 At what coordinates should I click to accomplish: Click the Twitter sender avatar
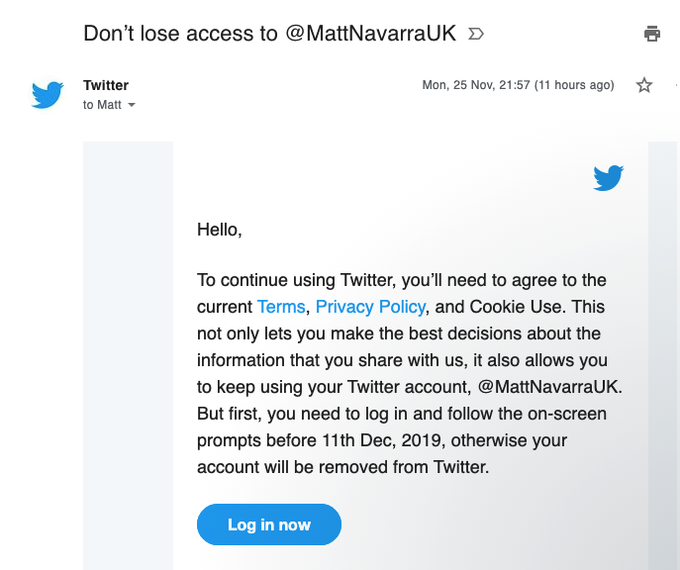coord(47,95)
